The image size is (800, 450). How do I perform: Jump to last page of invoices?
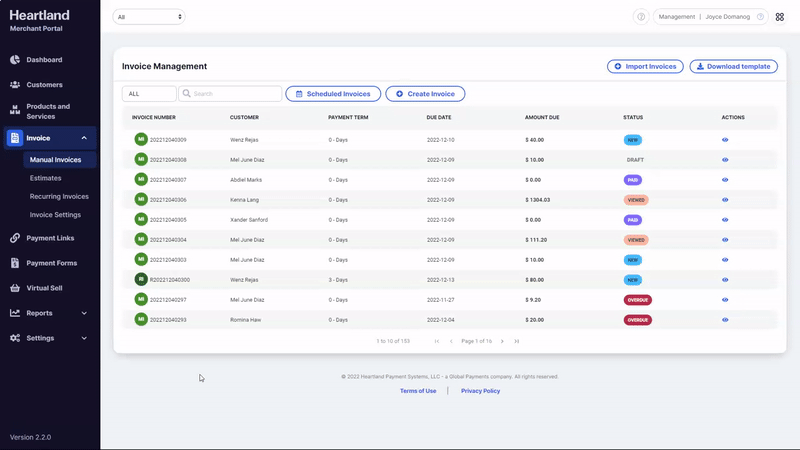516,341
